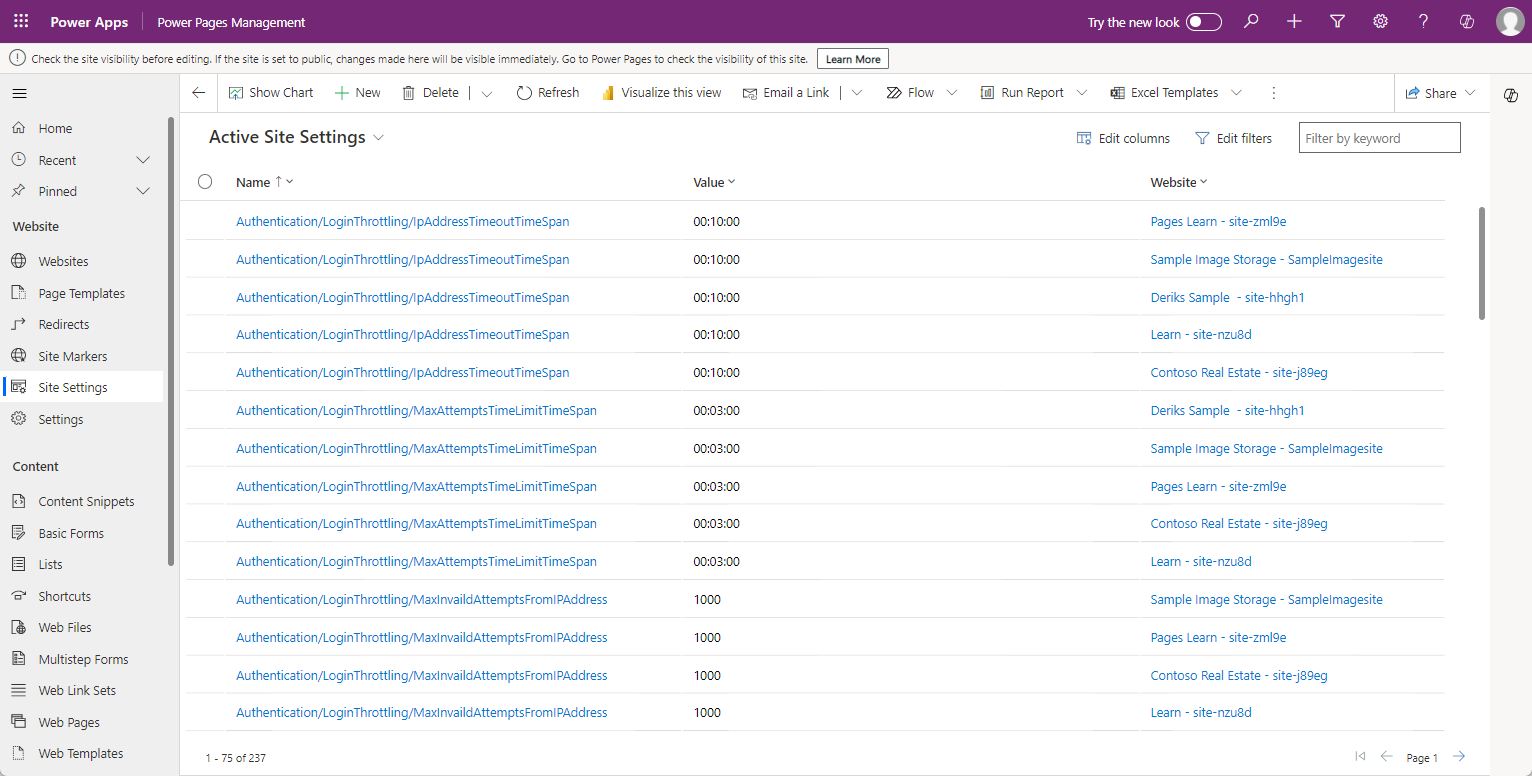The width and height of the screenshot is (1532, 776).
Task: Click the Share button
Action: tap(1431, 93)
